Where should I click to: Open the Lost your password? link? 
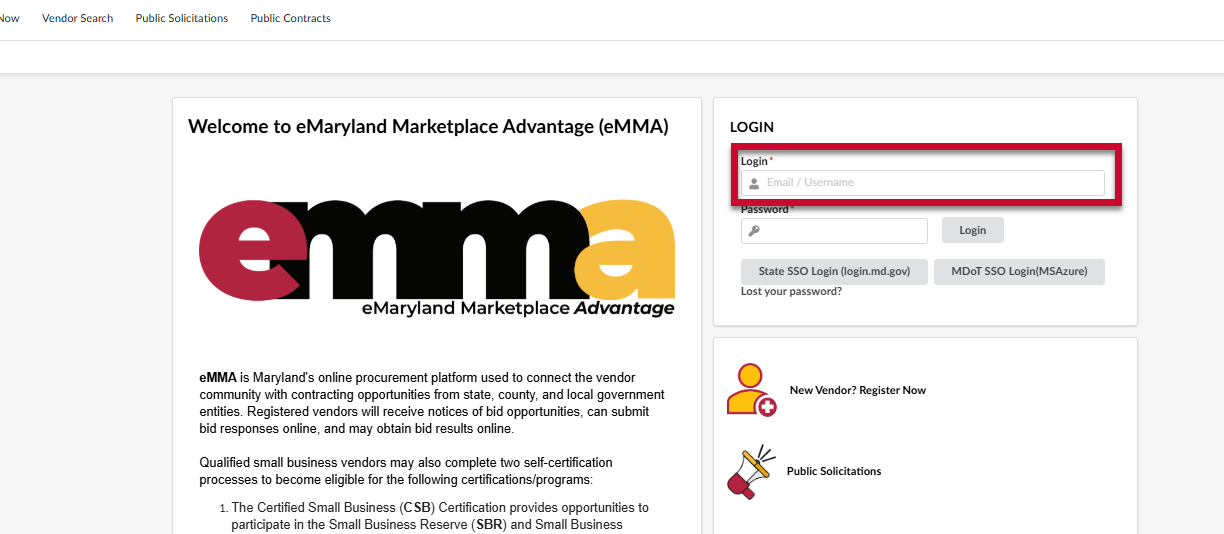[x=791, y=292]
